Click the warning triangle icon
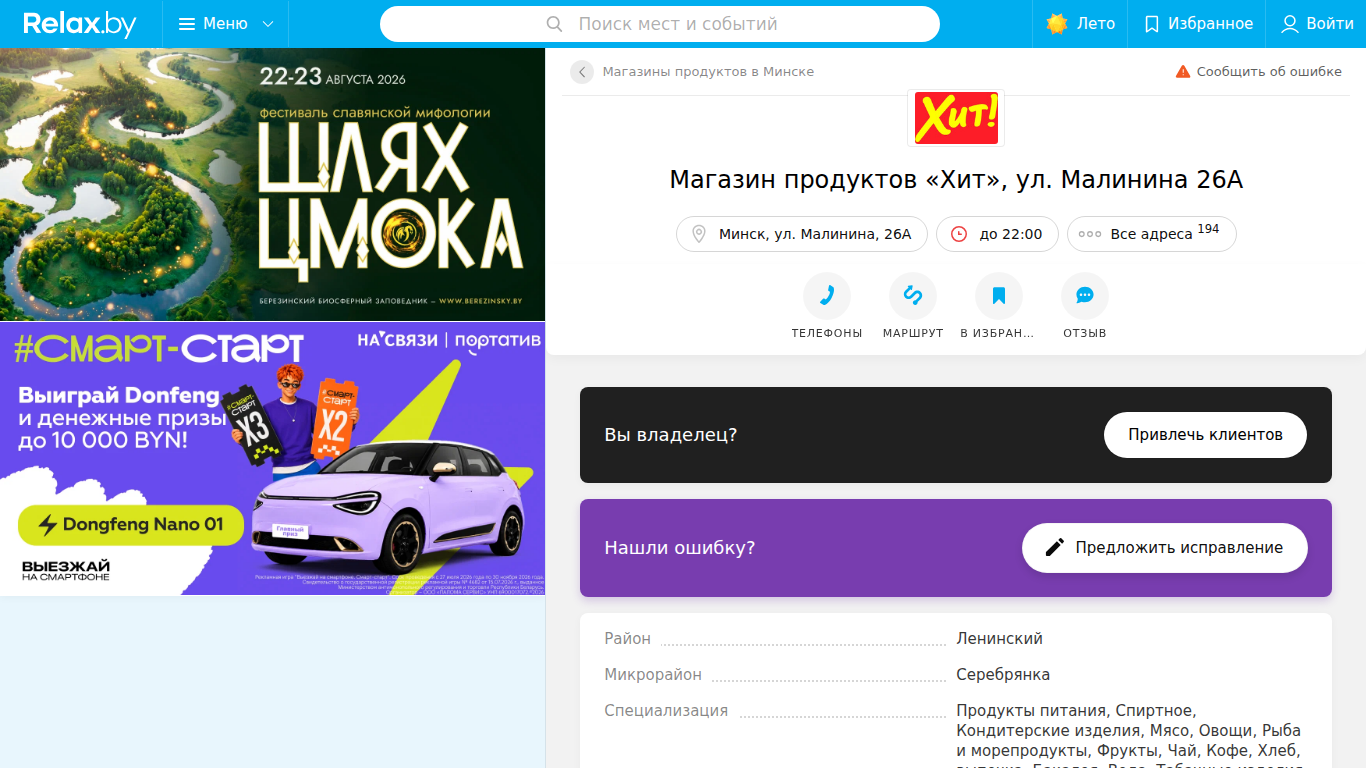The width and height of the screenshot is (1366, 768). click(x=1183, y=72)
